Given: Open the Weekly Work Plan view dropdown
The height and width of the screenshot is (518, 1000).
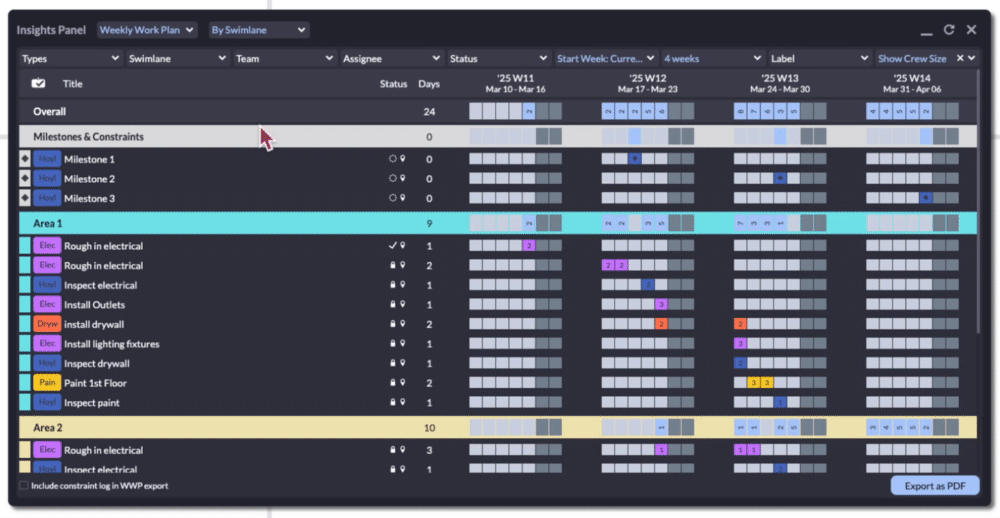Looking at the screenshot, I should pyautogui.click(x=147, y=30).
